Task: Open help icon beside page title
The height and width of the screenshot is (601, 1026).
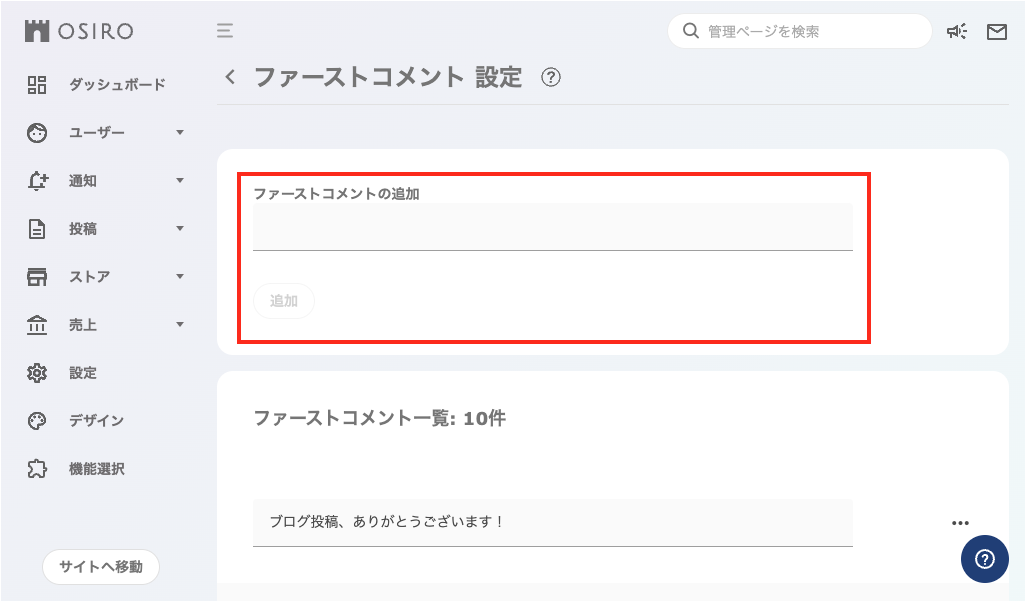Action: coord(551,77)
